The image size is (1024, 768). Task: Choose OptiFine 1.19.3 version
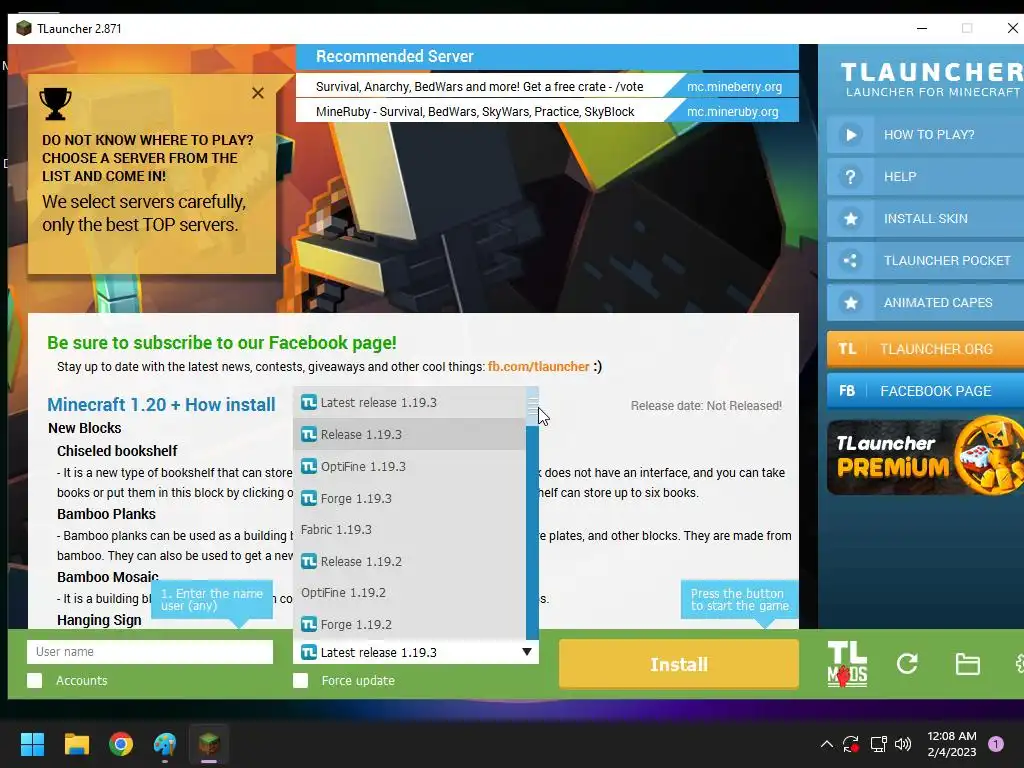tap(409, 466)
